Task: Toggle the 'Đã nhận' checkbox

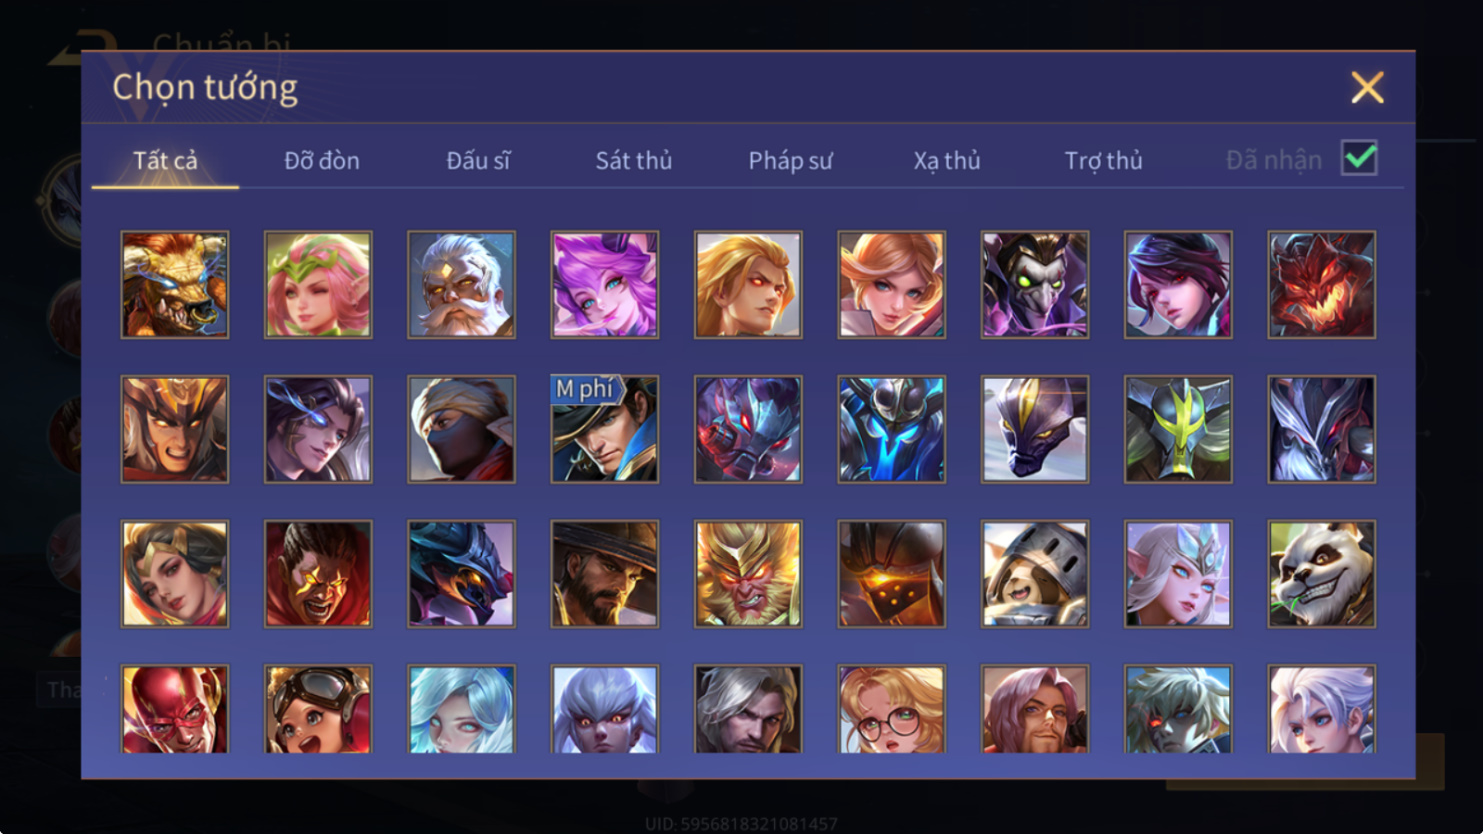Action: [1359, 158]
